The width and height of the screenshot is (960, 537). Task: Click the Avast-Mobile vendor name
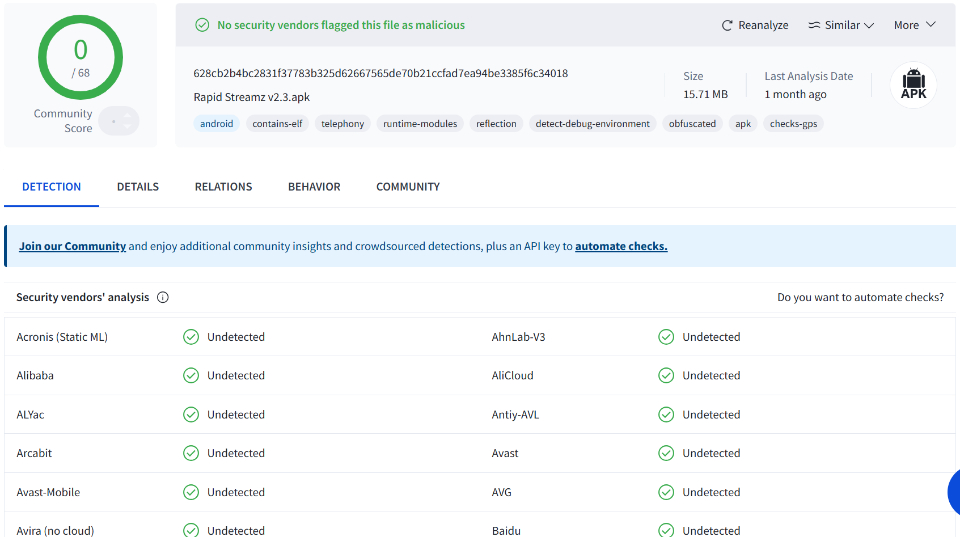[48, 492]
